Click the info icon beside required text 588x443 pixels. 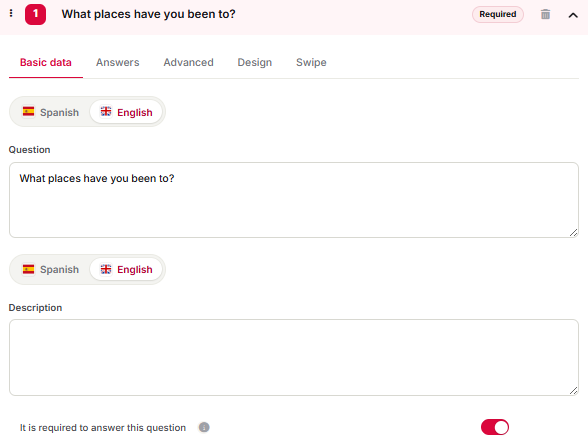click(204, 427)
